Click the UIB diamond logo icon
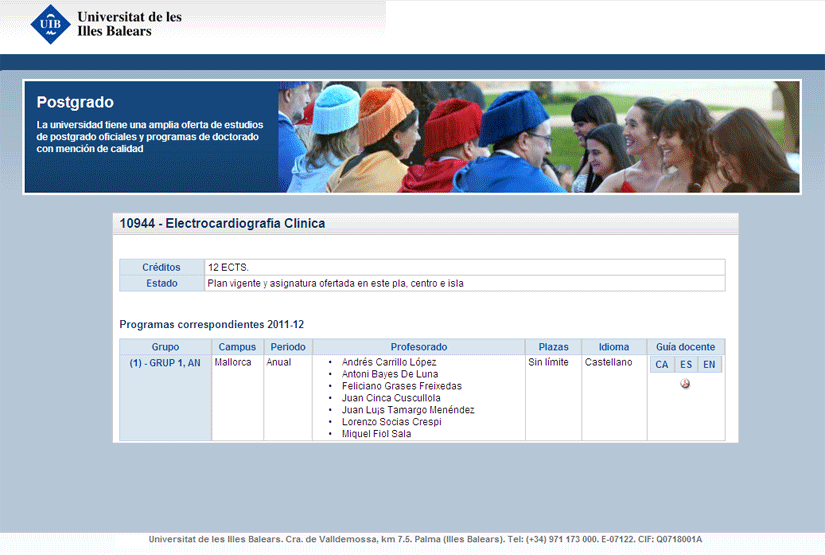 51,24
